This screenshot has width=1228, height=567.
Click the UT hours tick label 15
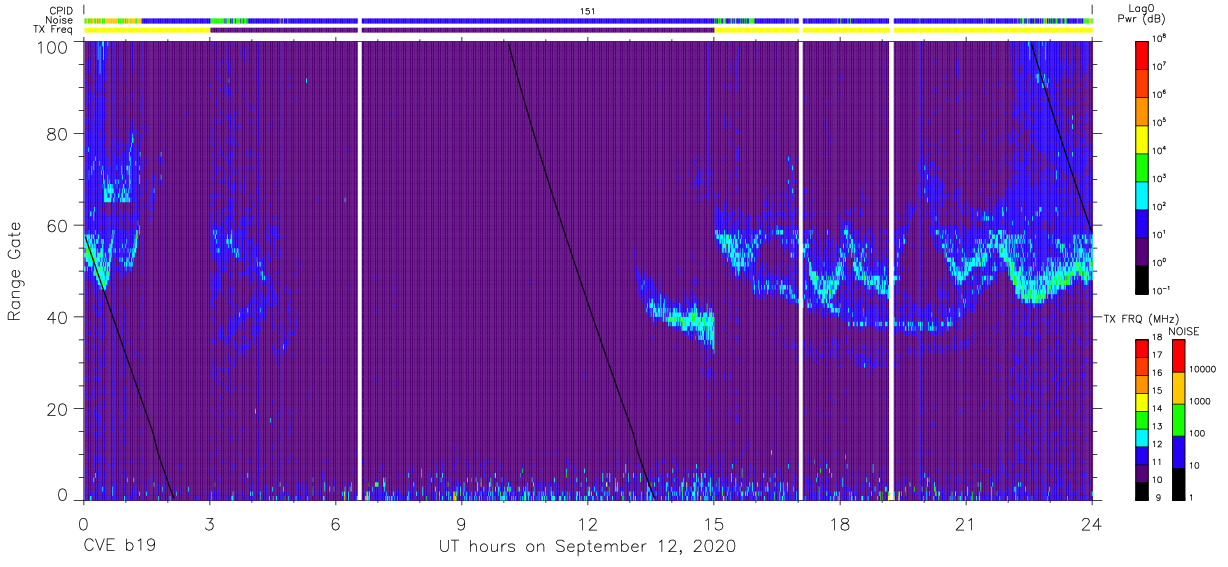[x=714, y=523]
